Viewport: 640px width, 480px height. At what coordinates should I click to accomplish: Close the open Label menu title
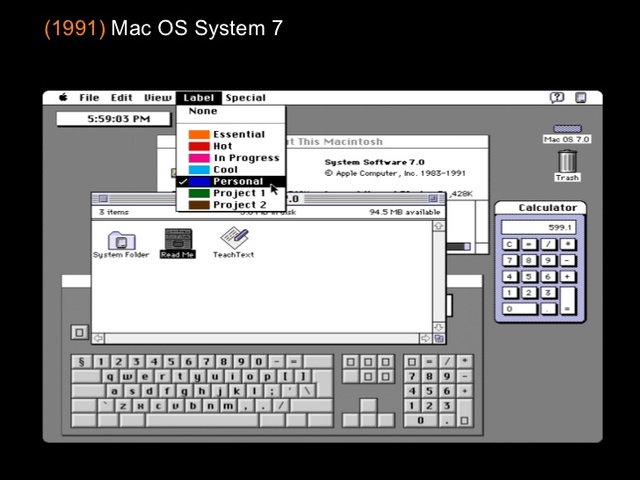tap(199, 98)
